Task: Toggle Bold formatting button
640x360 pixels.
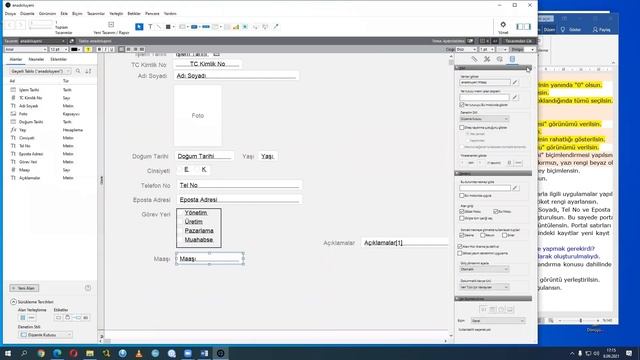Action: point(99,49)
